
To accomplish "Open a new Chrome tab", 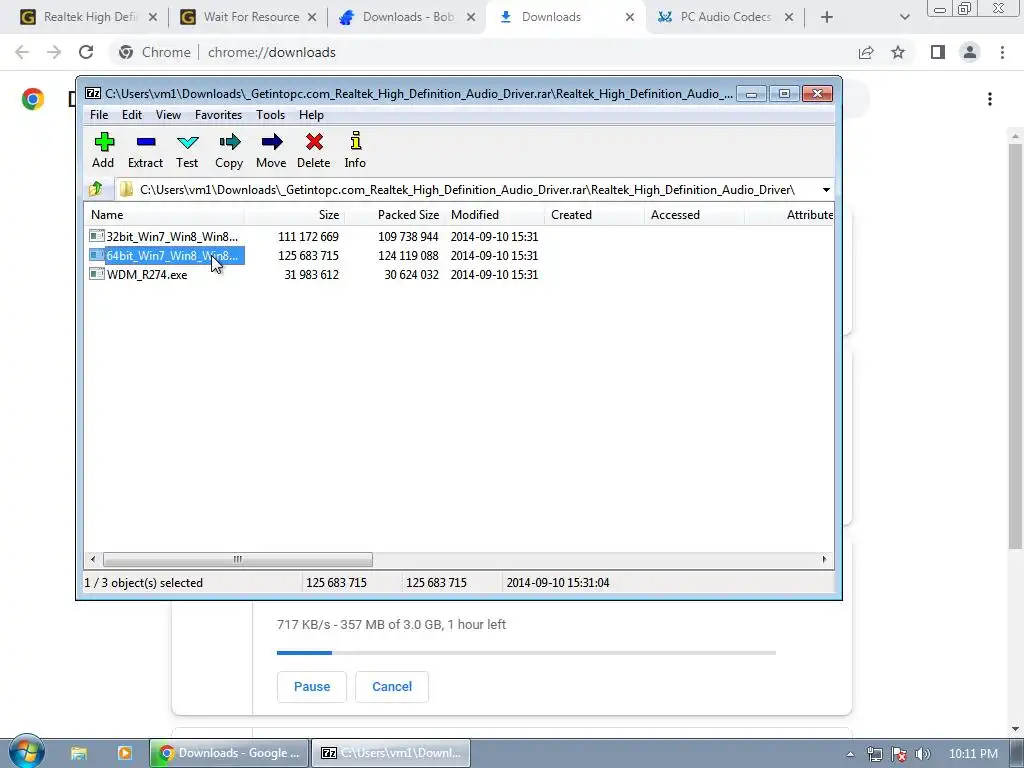I will point(827,17).
